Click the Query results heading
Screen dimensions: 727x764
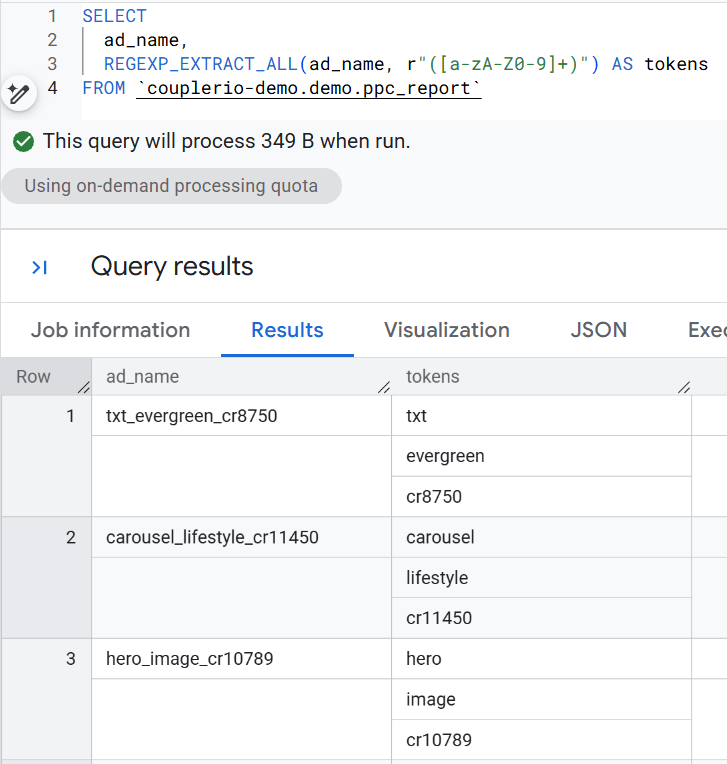172,267
